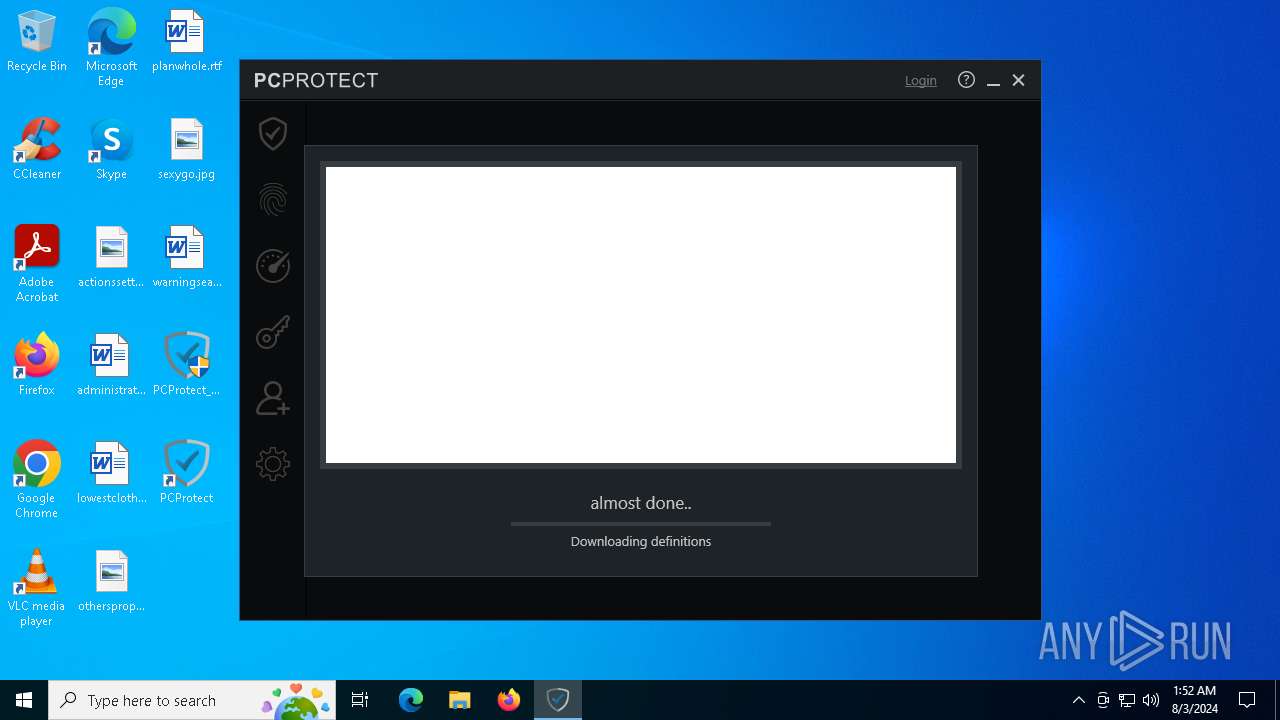Open the shield protection section in PCProtect sidebar
This screenshot has width=1280, height=720.
[x=273, y=133]
